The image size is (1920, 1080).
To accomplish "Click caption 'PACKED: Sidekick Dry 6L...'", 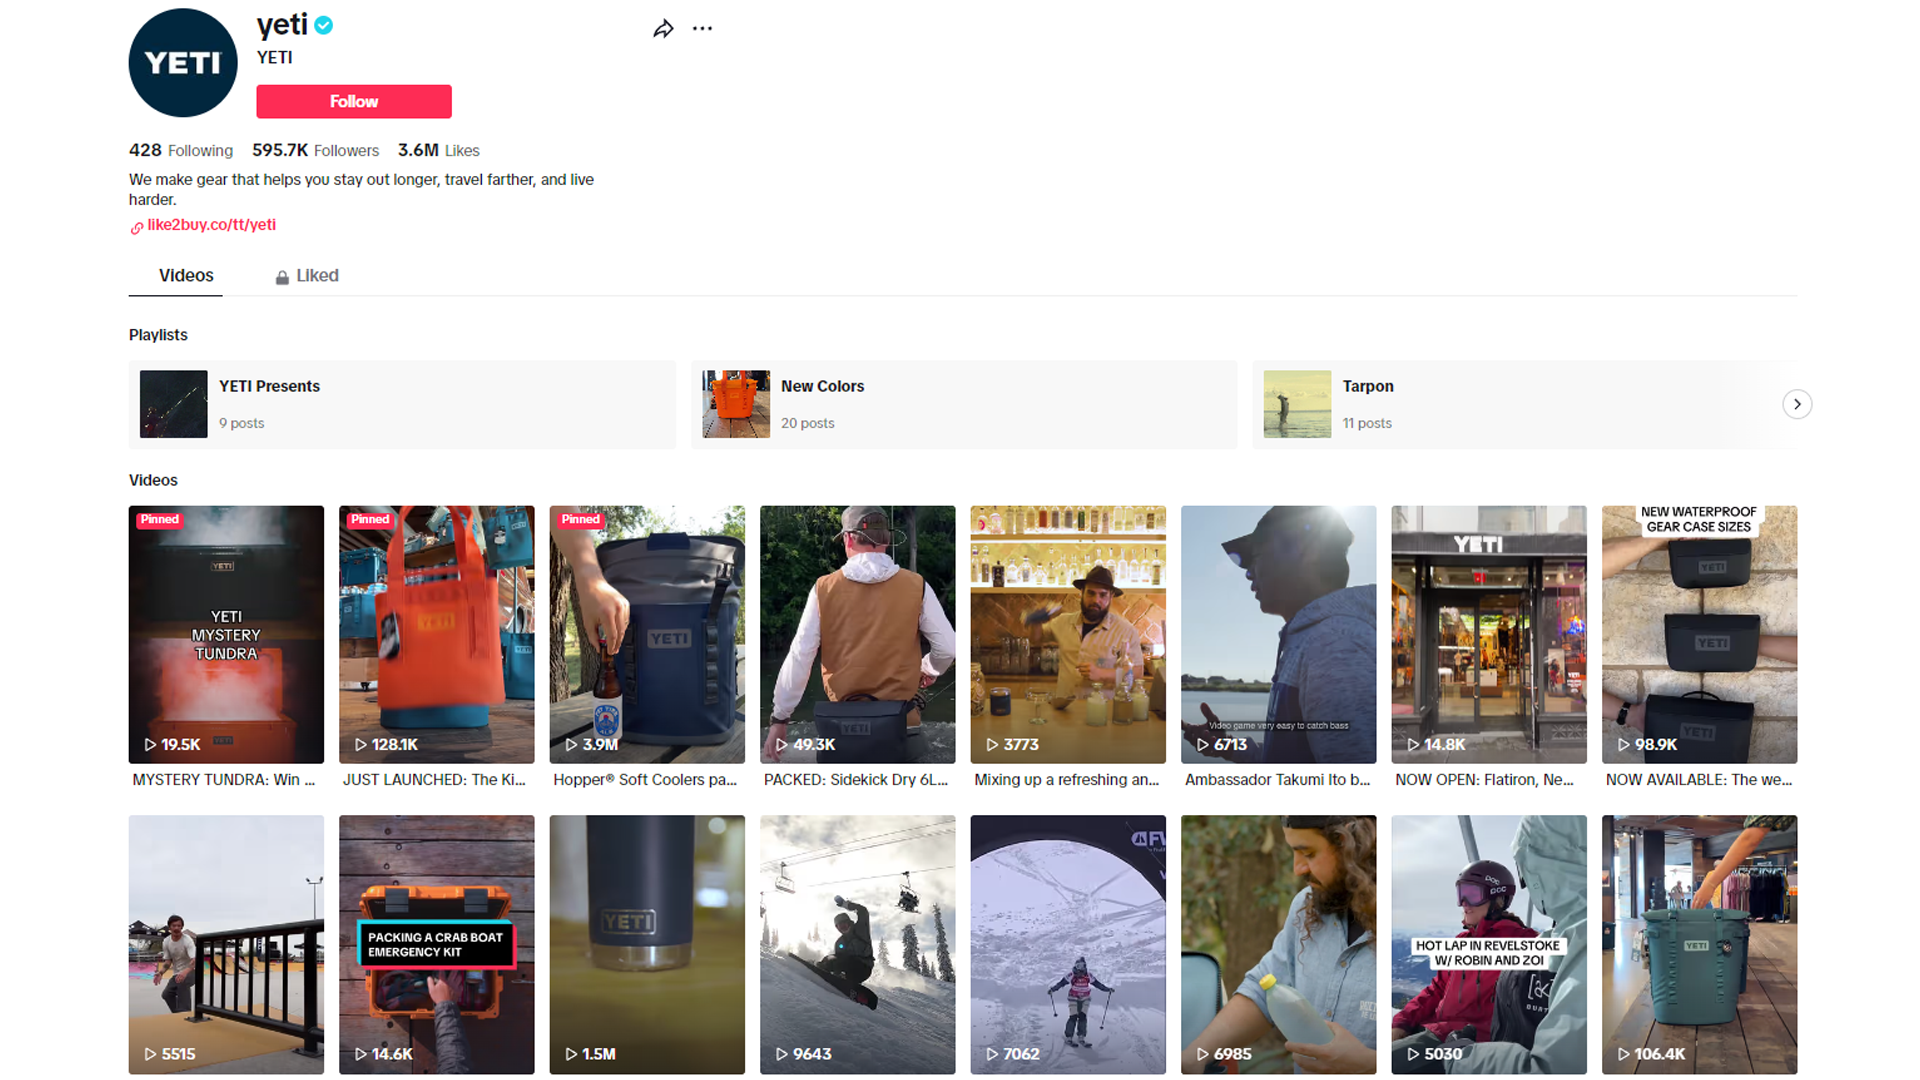I will [x=856, y=780].
